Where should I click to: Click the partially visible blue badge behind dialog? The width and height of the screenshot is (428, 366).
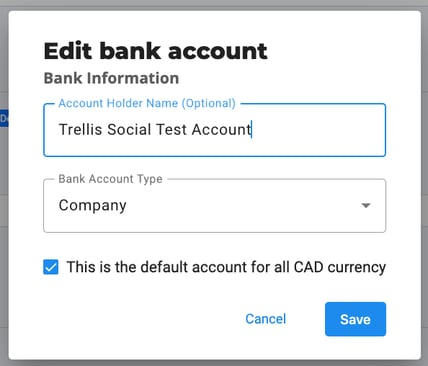coord(4,118)
